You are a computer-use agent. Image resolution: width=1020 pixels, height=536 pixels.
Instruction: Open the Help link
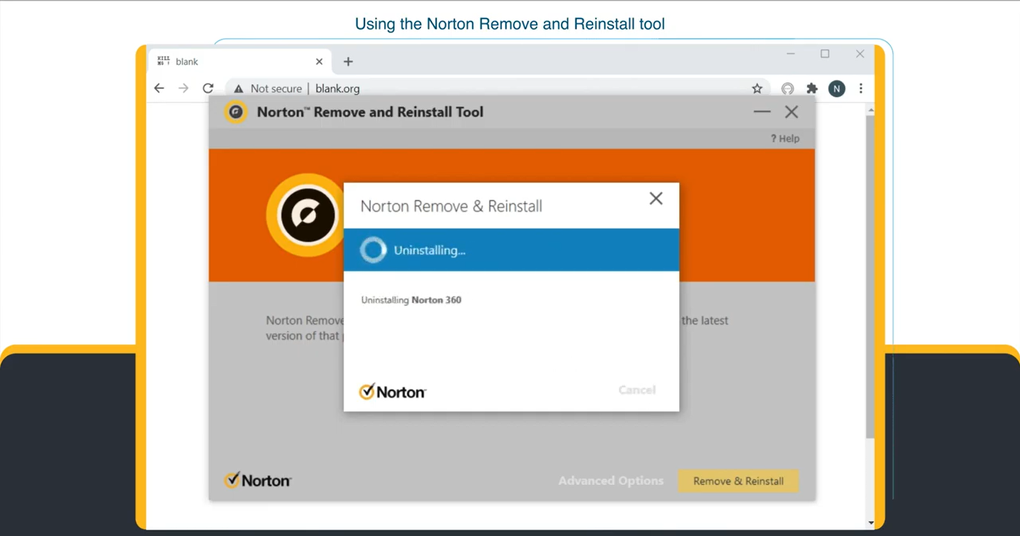(x=785, y=139)
